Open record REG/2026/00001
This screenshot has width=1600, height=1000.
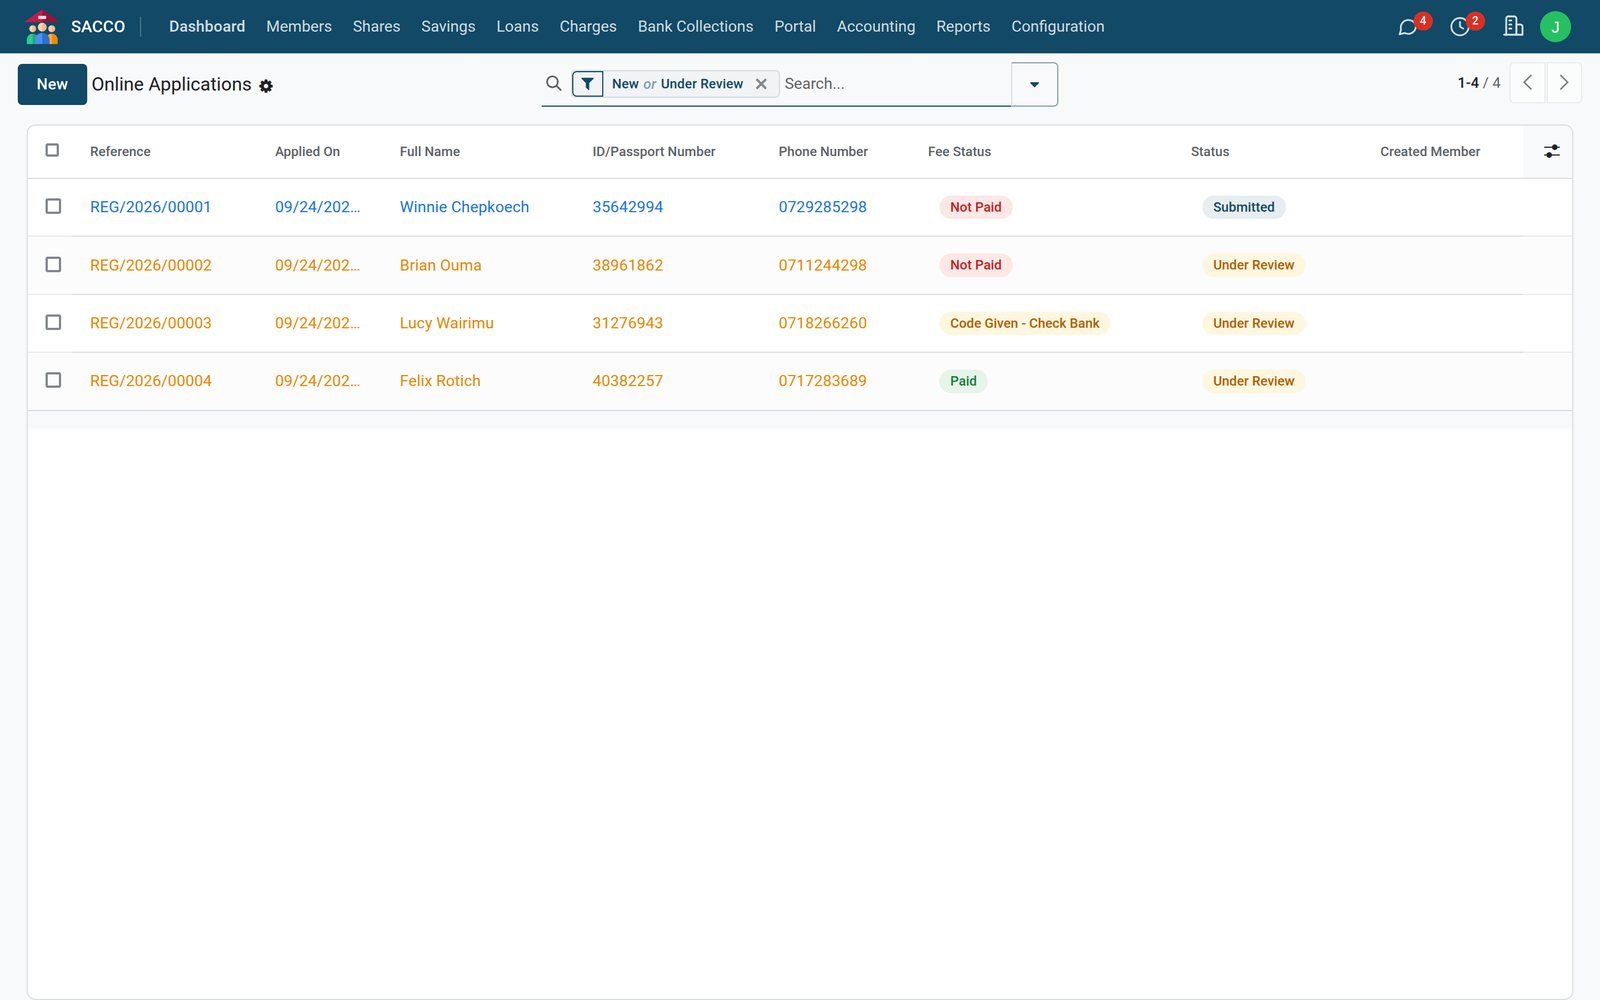[150, 207]
